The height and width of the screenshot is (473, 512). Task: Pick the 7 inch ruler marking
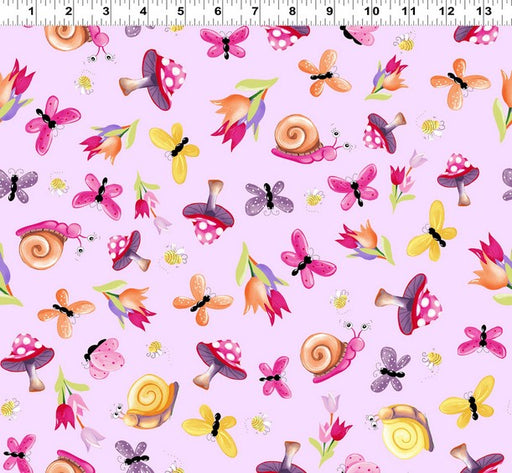click(255, 11)
